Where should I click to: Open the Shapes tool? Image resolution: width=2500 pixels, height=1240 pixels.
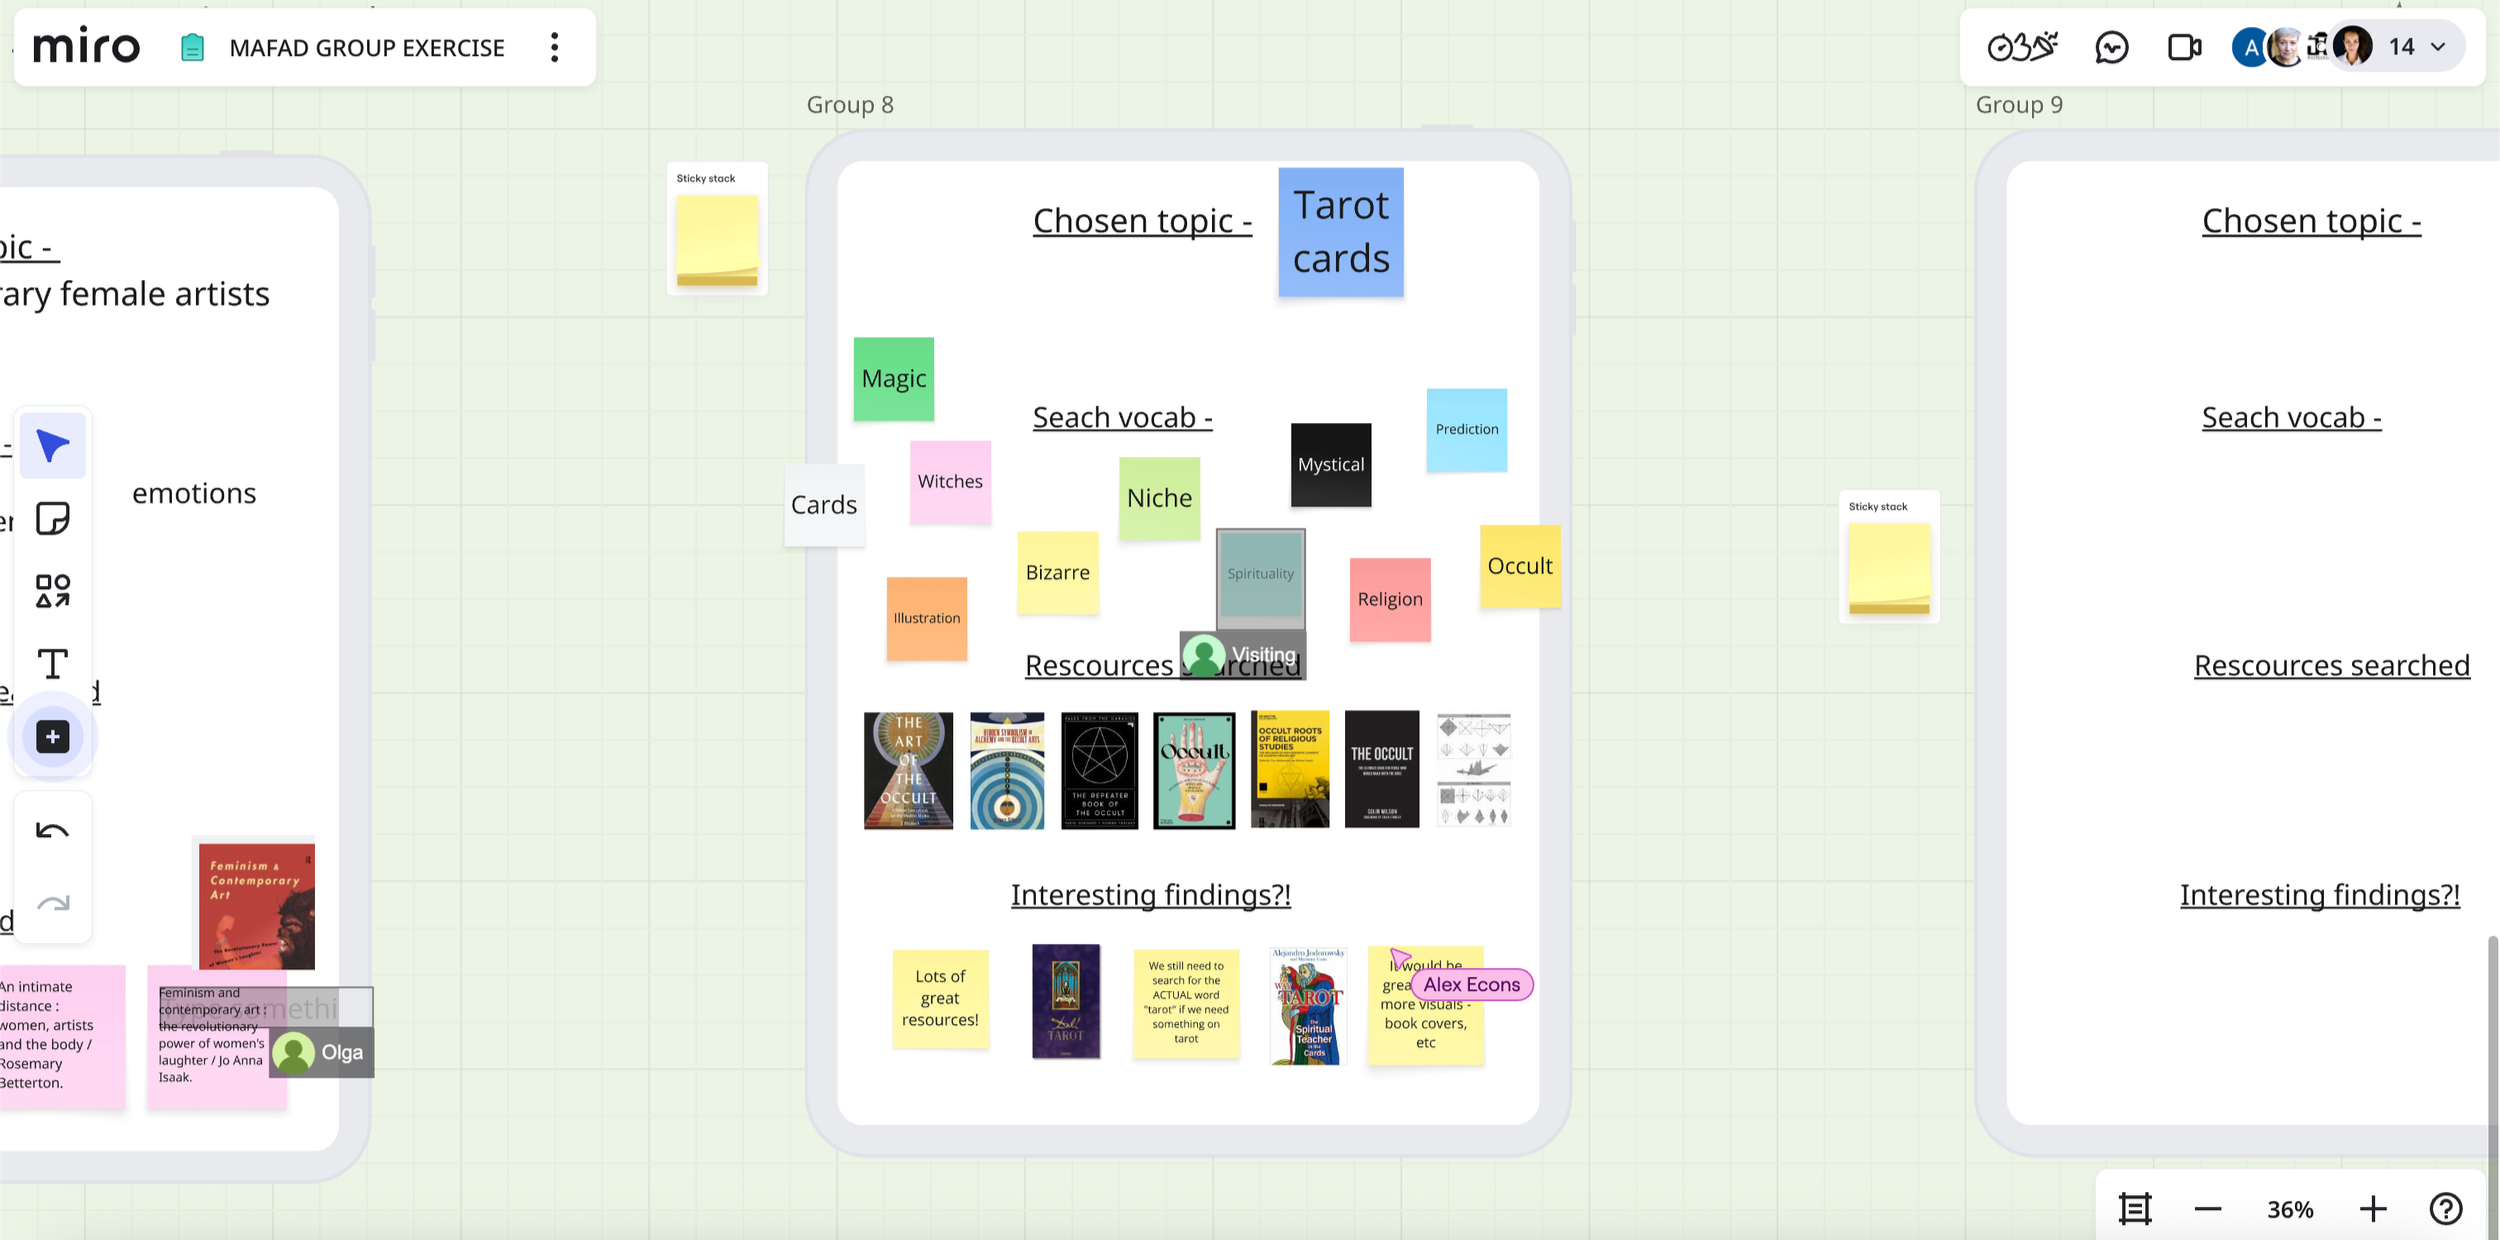click(x=52, y=591)
